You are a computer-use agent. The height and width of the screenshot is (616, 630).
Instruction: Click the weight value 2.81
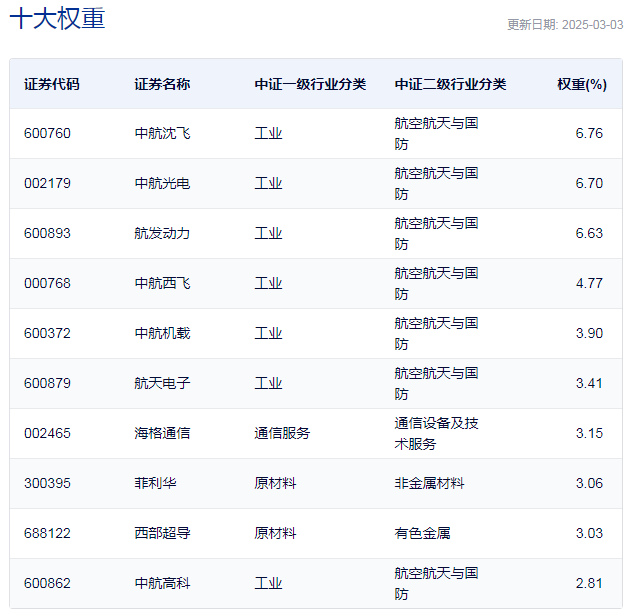click(x=589, y=583)
